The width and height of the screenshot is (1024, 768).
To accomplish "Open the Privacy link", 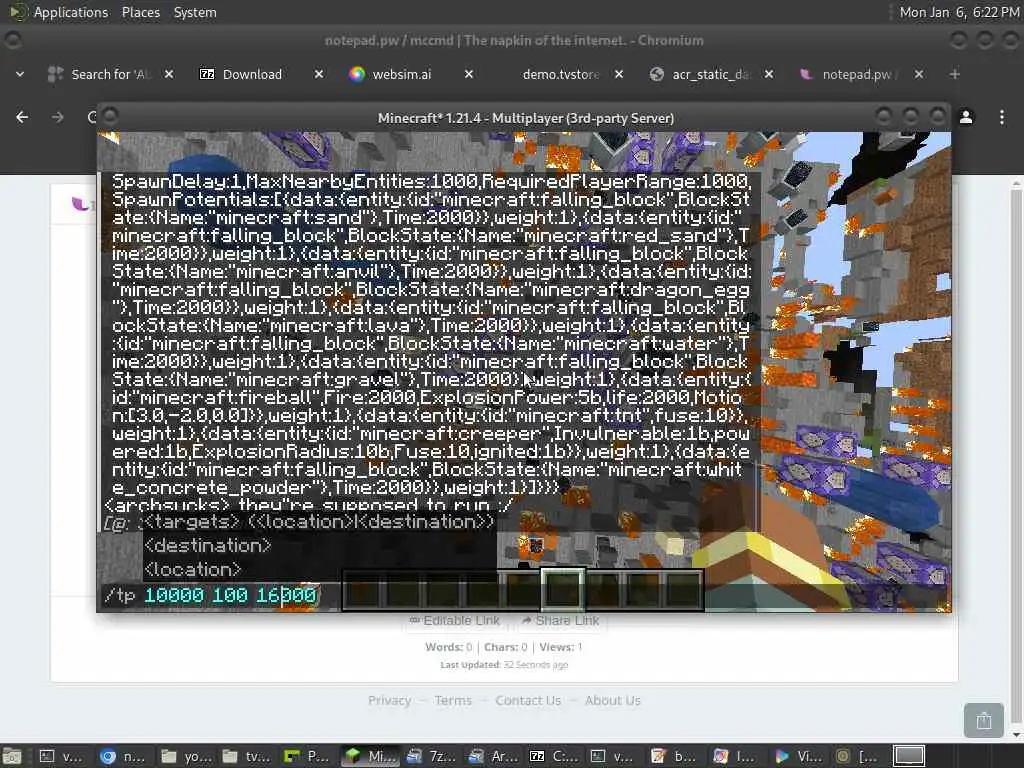I will click(x=389, y=700).
